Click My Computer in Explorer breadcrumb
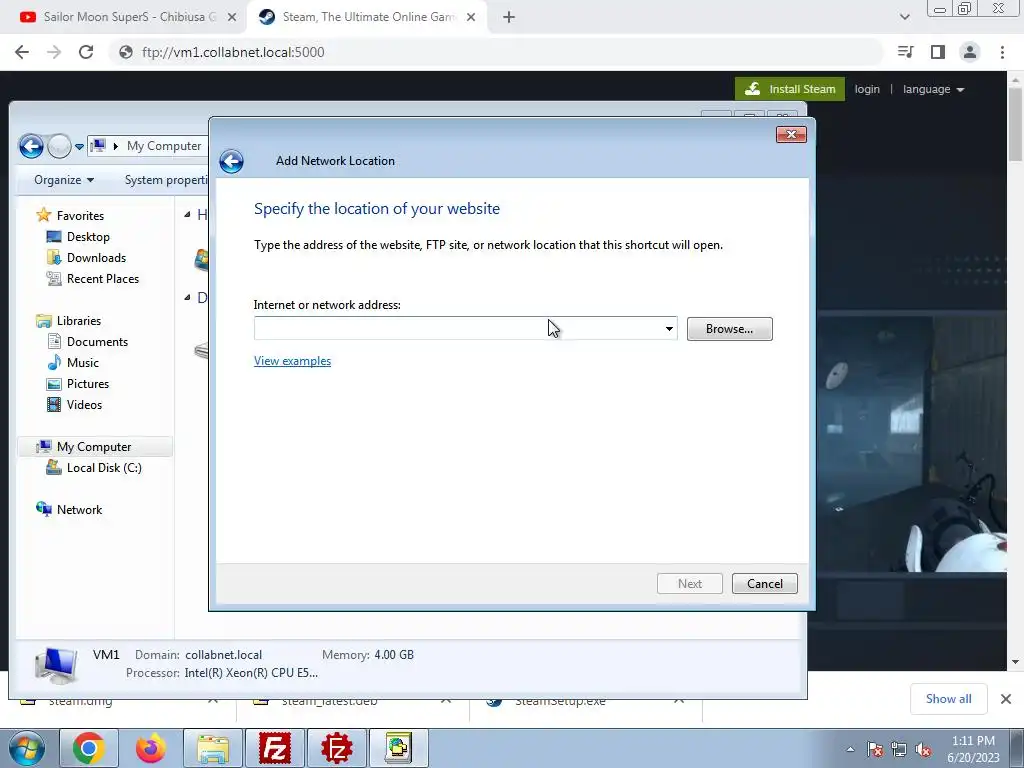 click(x=164, y=146)
